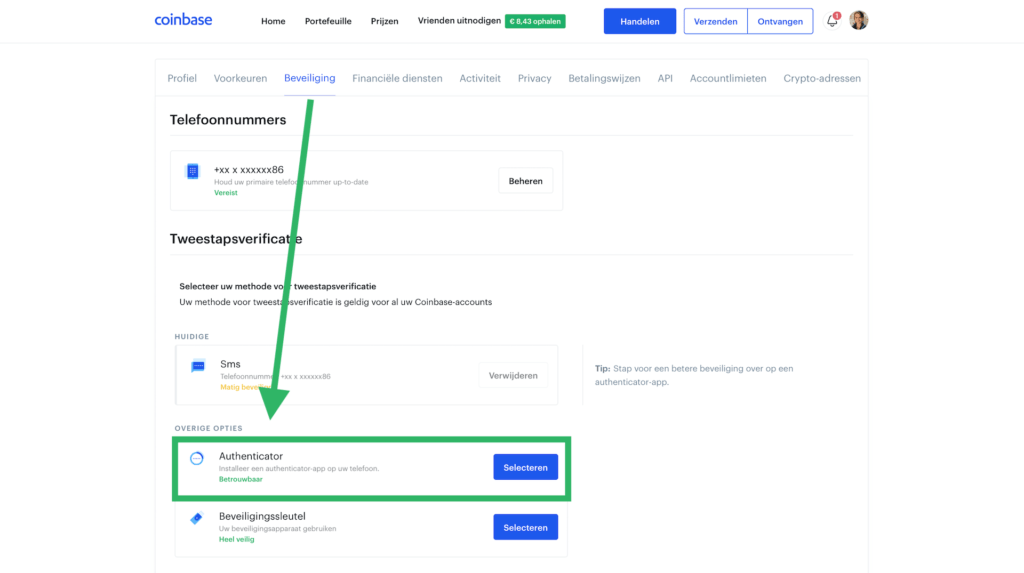Open Vrienden uitnodigen link
This screenshot has height=573, width=1024.
(459, 21)
